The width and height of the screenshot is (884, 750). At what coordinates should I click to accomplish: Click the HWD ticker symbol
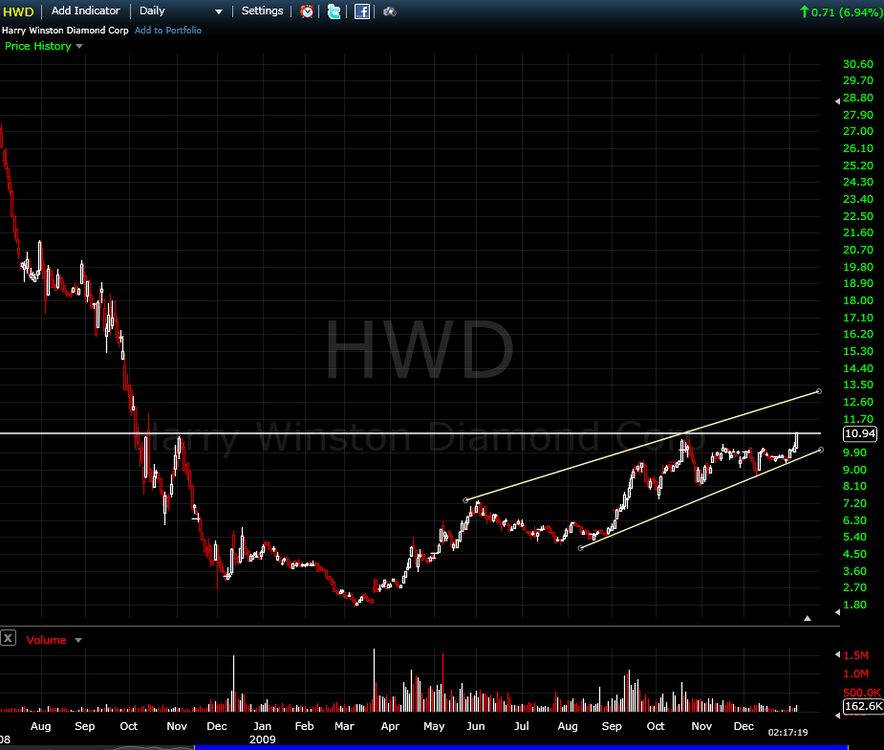(19, 12)
